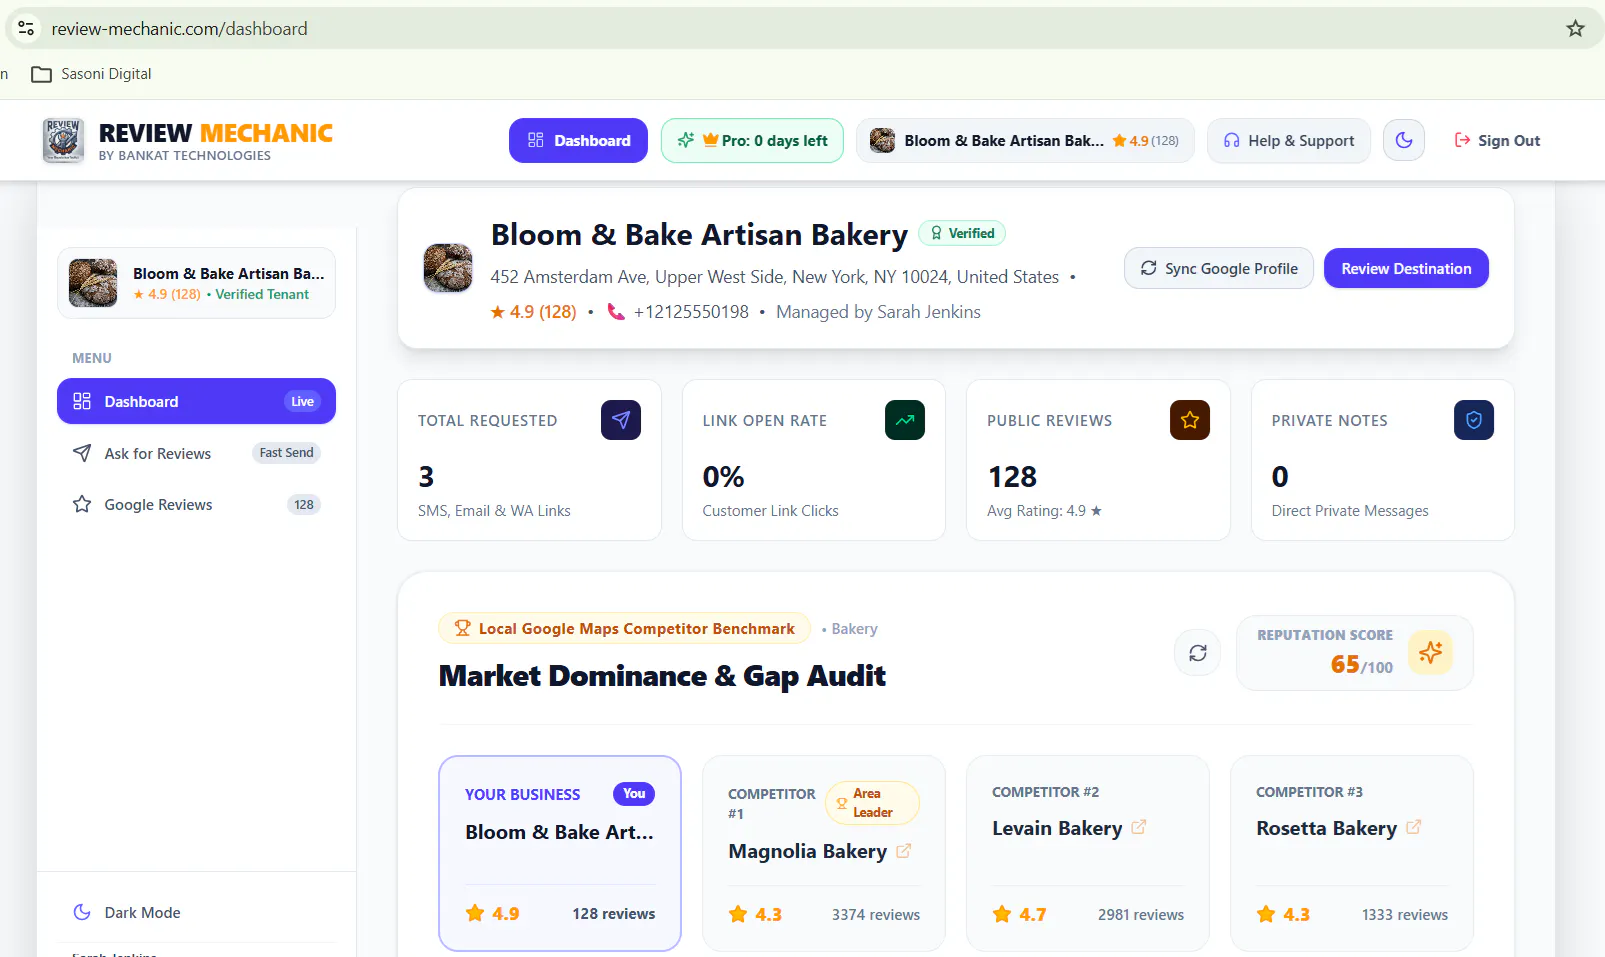Open the Dashboard button in top navigation

point(578,140)
